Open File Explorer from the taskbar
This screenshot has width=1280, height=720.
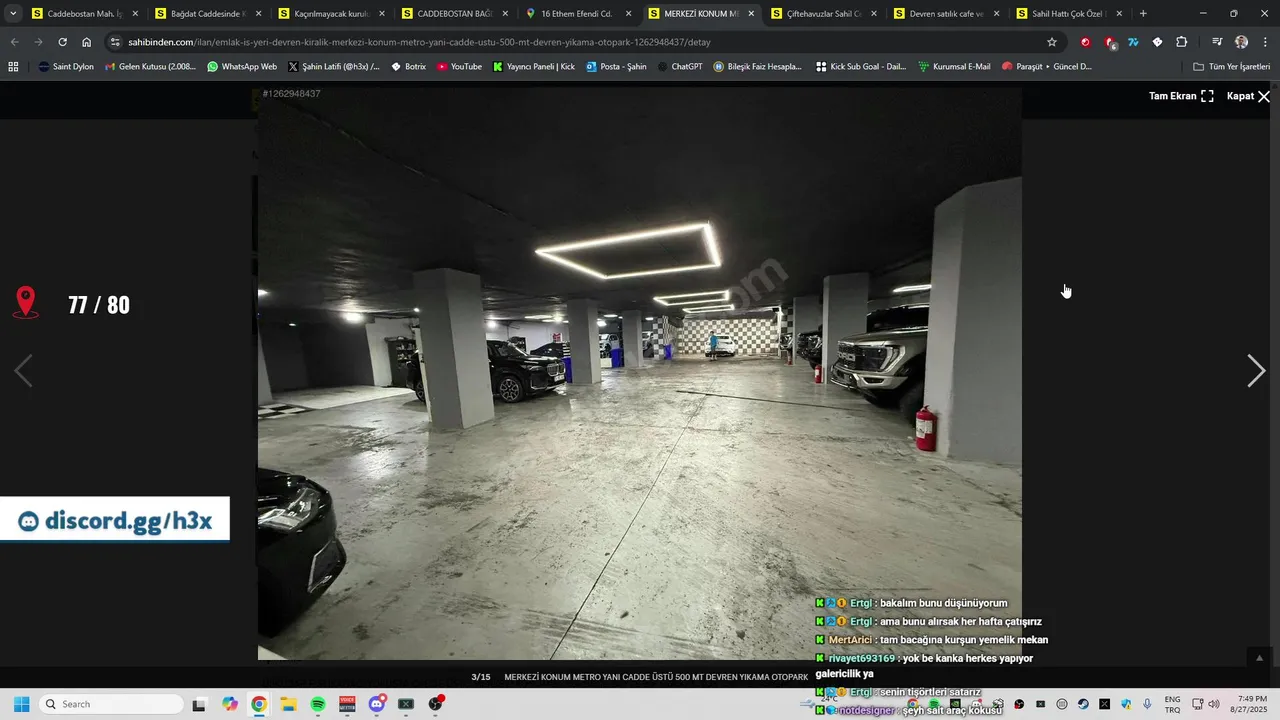pyautogui.click(x=288, y=704)
